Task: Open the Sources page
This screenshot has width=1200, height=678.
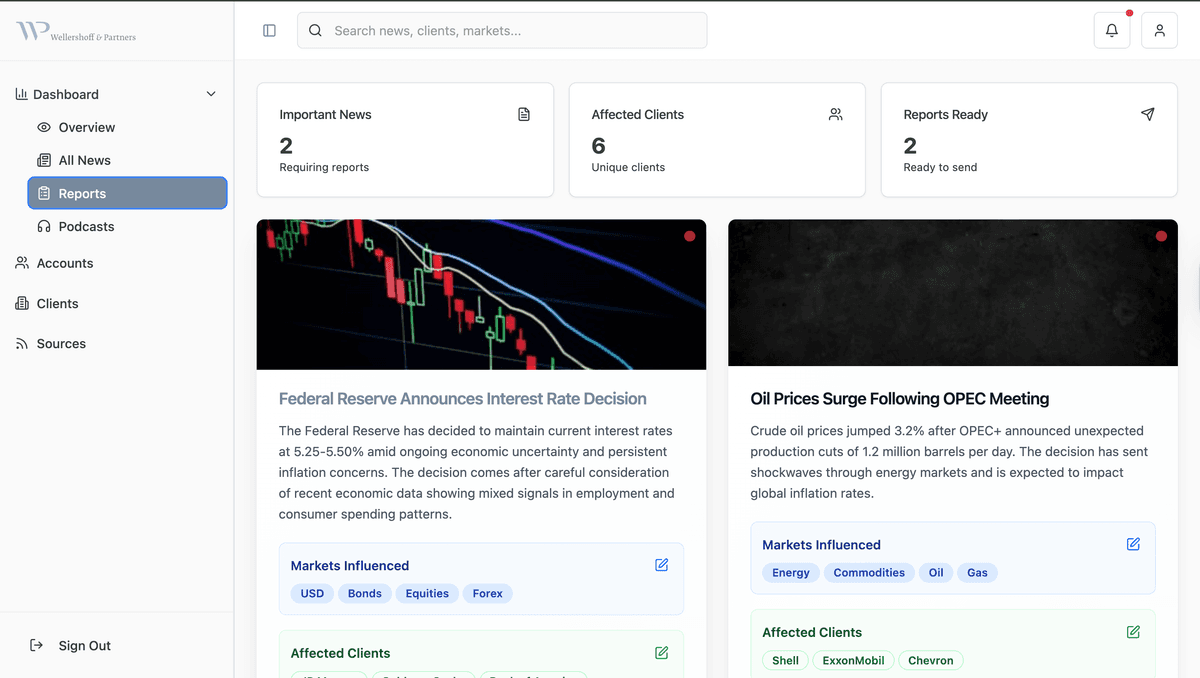Action: [61, 343]
